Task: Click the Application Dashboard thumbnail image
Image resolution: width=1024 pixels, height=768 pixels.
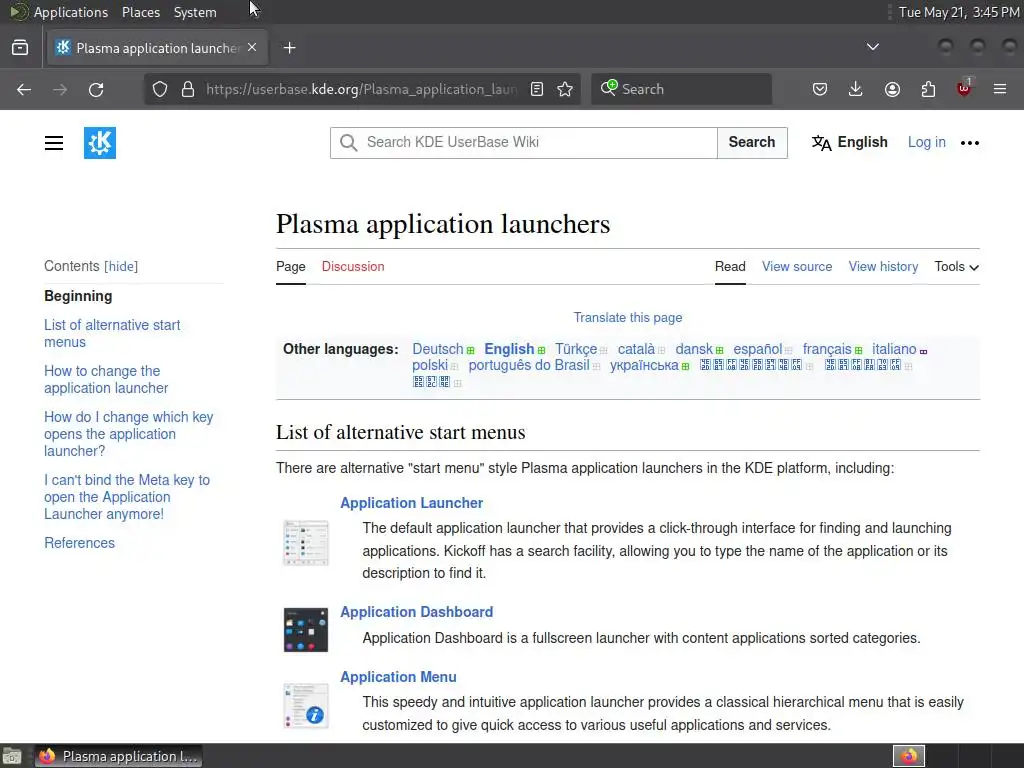Action: (x=306, y=630)
